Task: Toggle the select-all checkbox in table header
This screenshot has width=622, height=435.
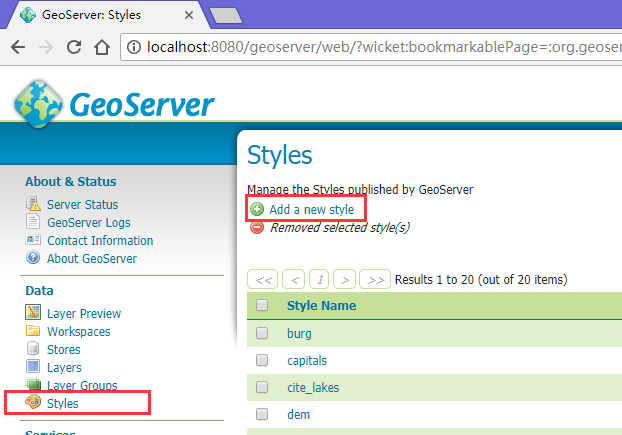Action: tap(262, 305)
